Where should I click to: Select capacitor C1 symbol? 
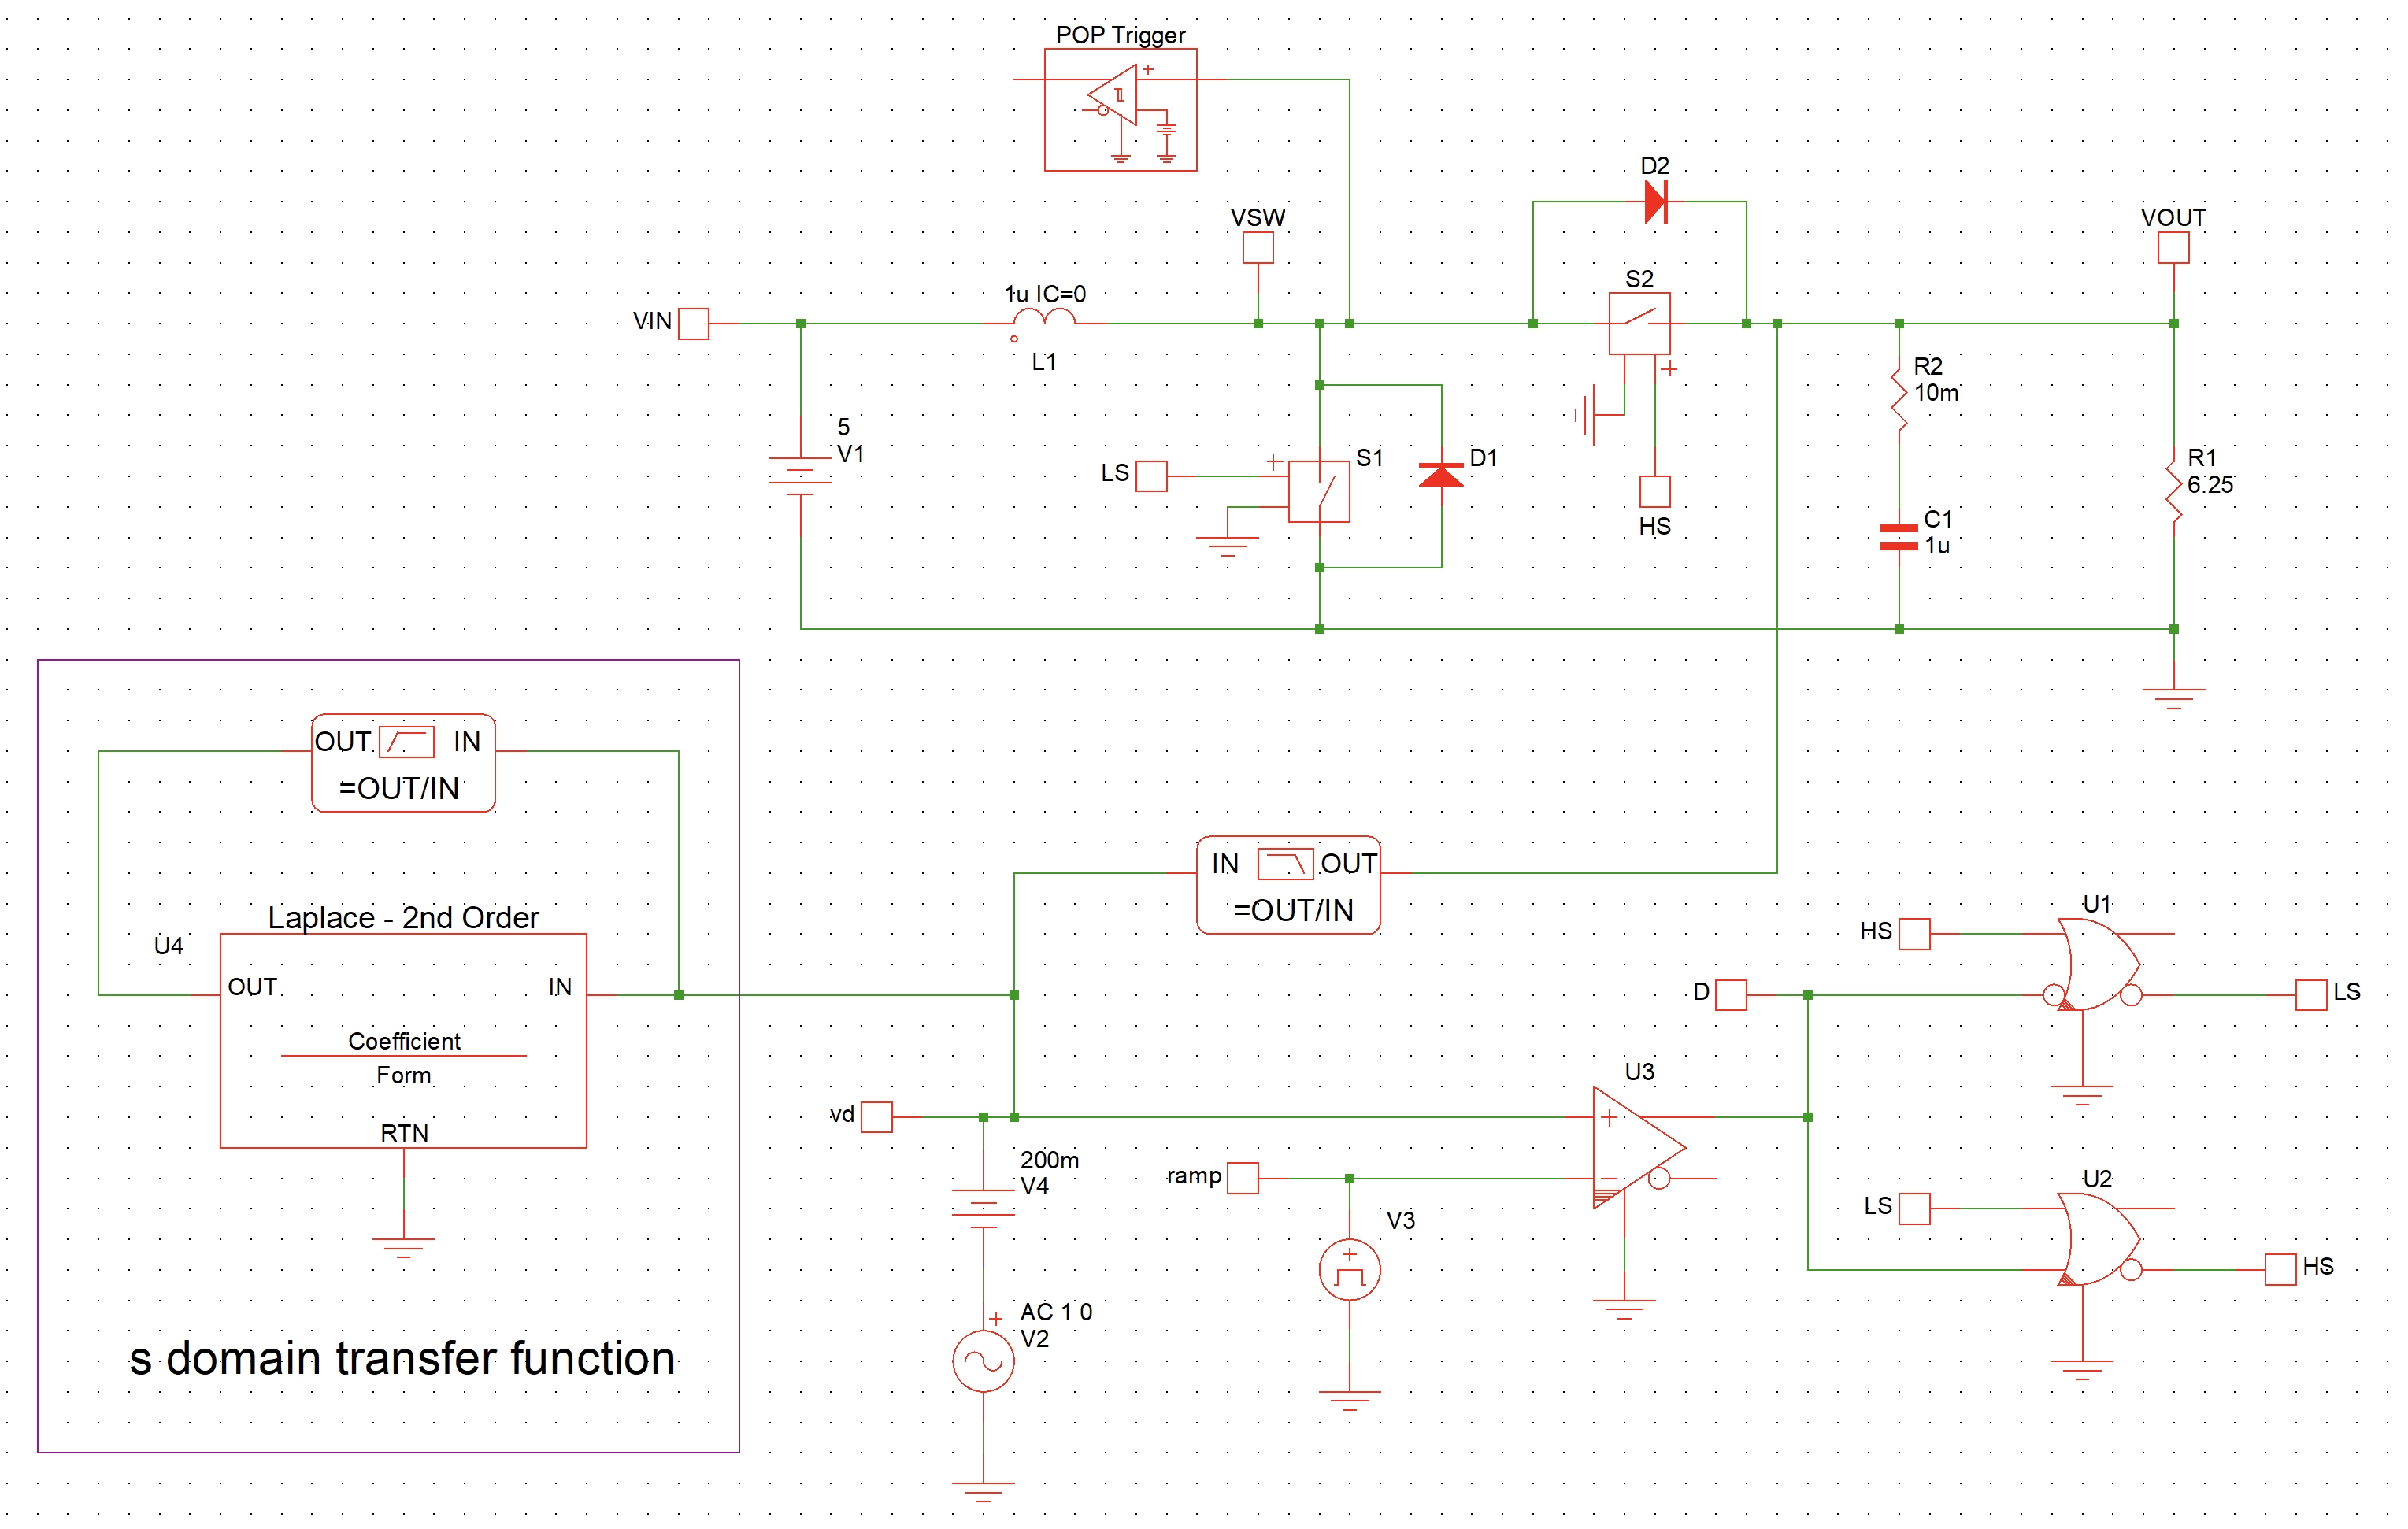point(1899,537)
